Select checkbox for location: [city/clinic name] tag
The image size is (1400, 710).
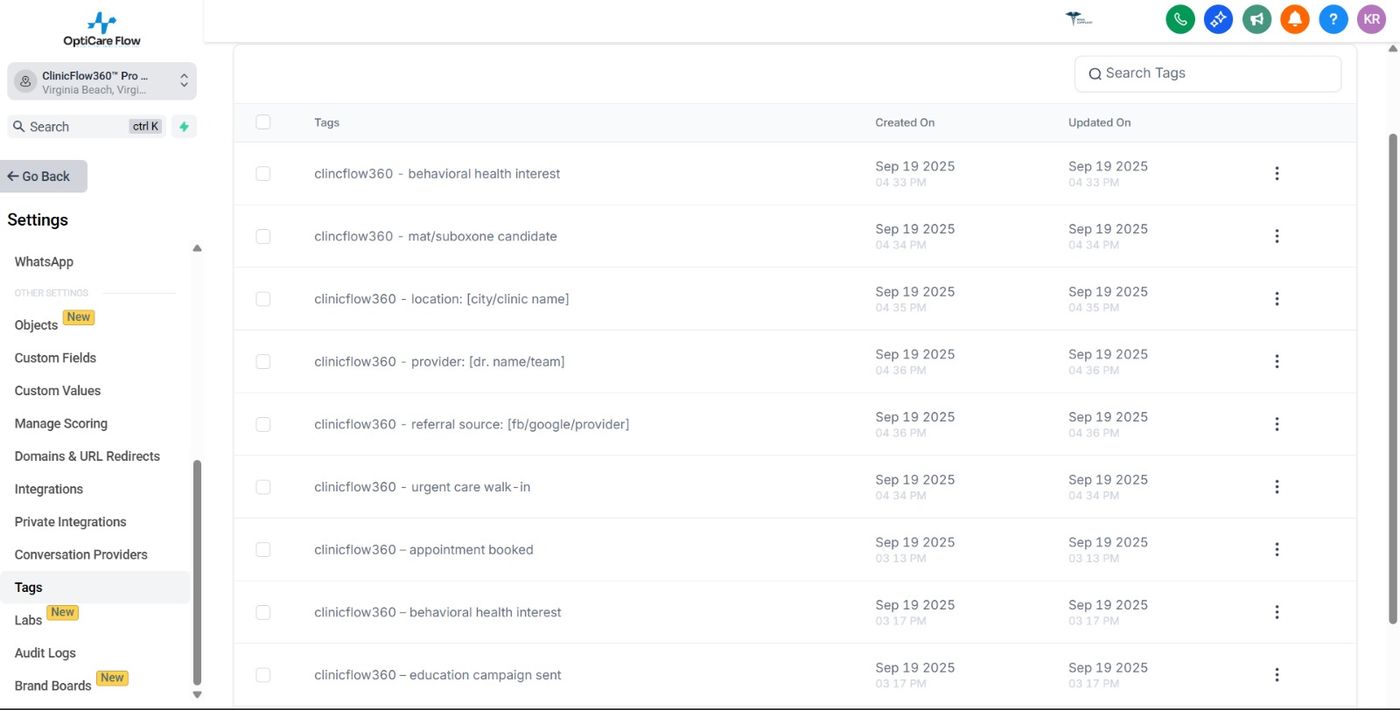[263, 299]
